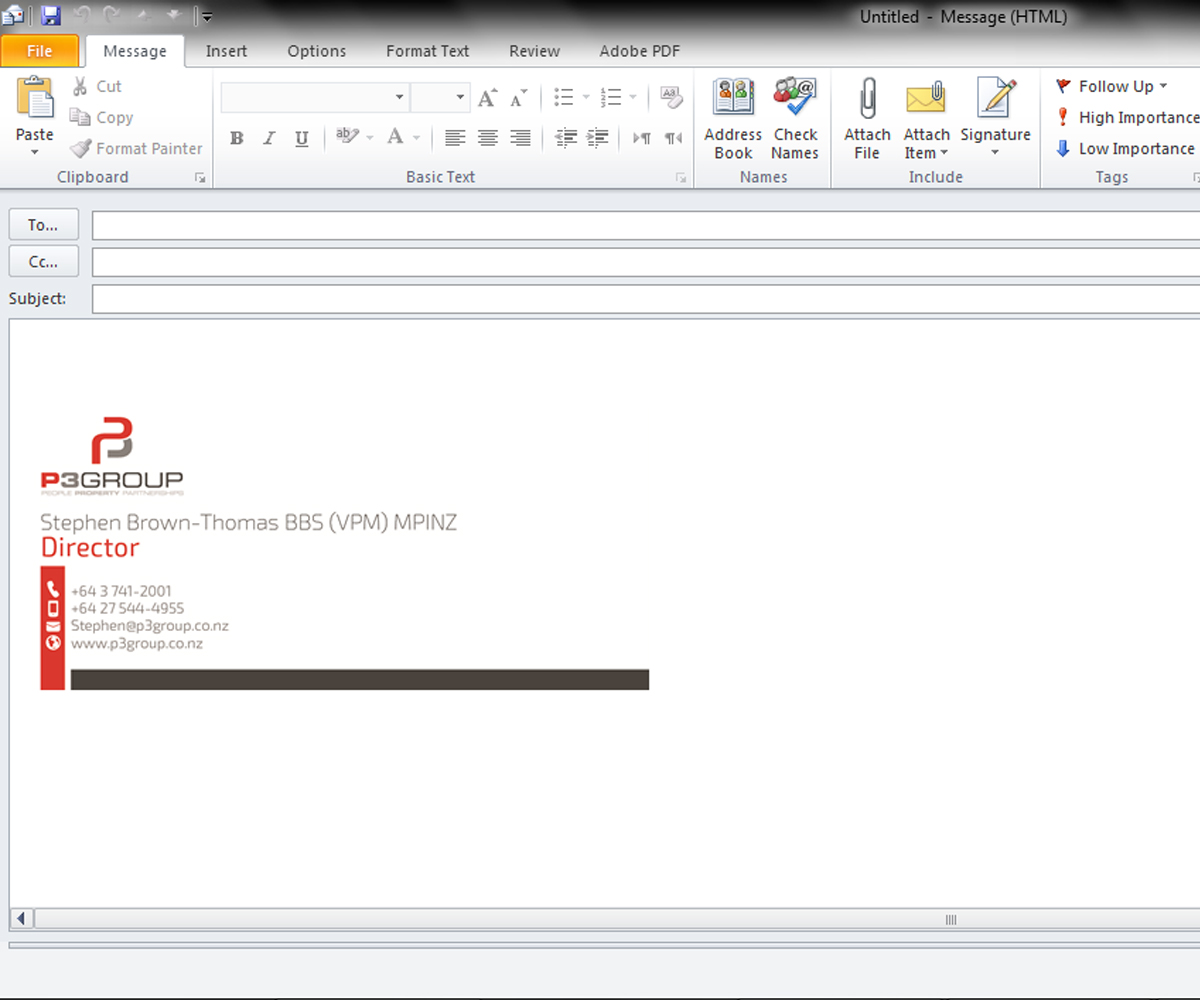Click the Stephen@p3group.co.nz email address

pos(150,626)
